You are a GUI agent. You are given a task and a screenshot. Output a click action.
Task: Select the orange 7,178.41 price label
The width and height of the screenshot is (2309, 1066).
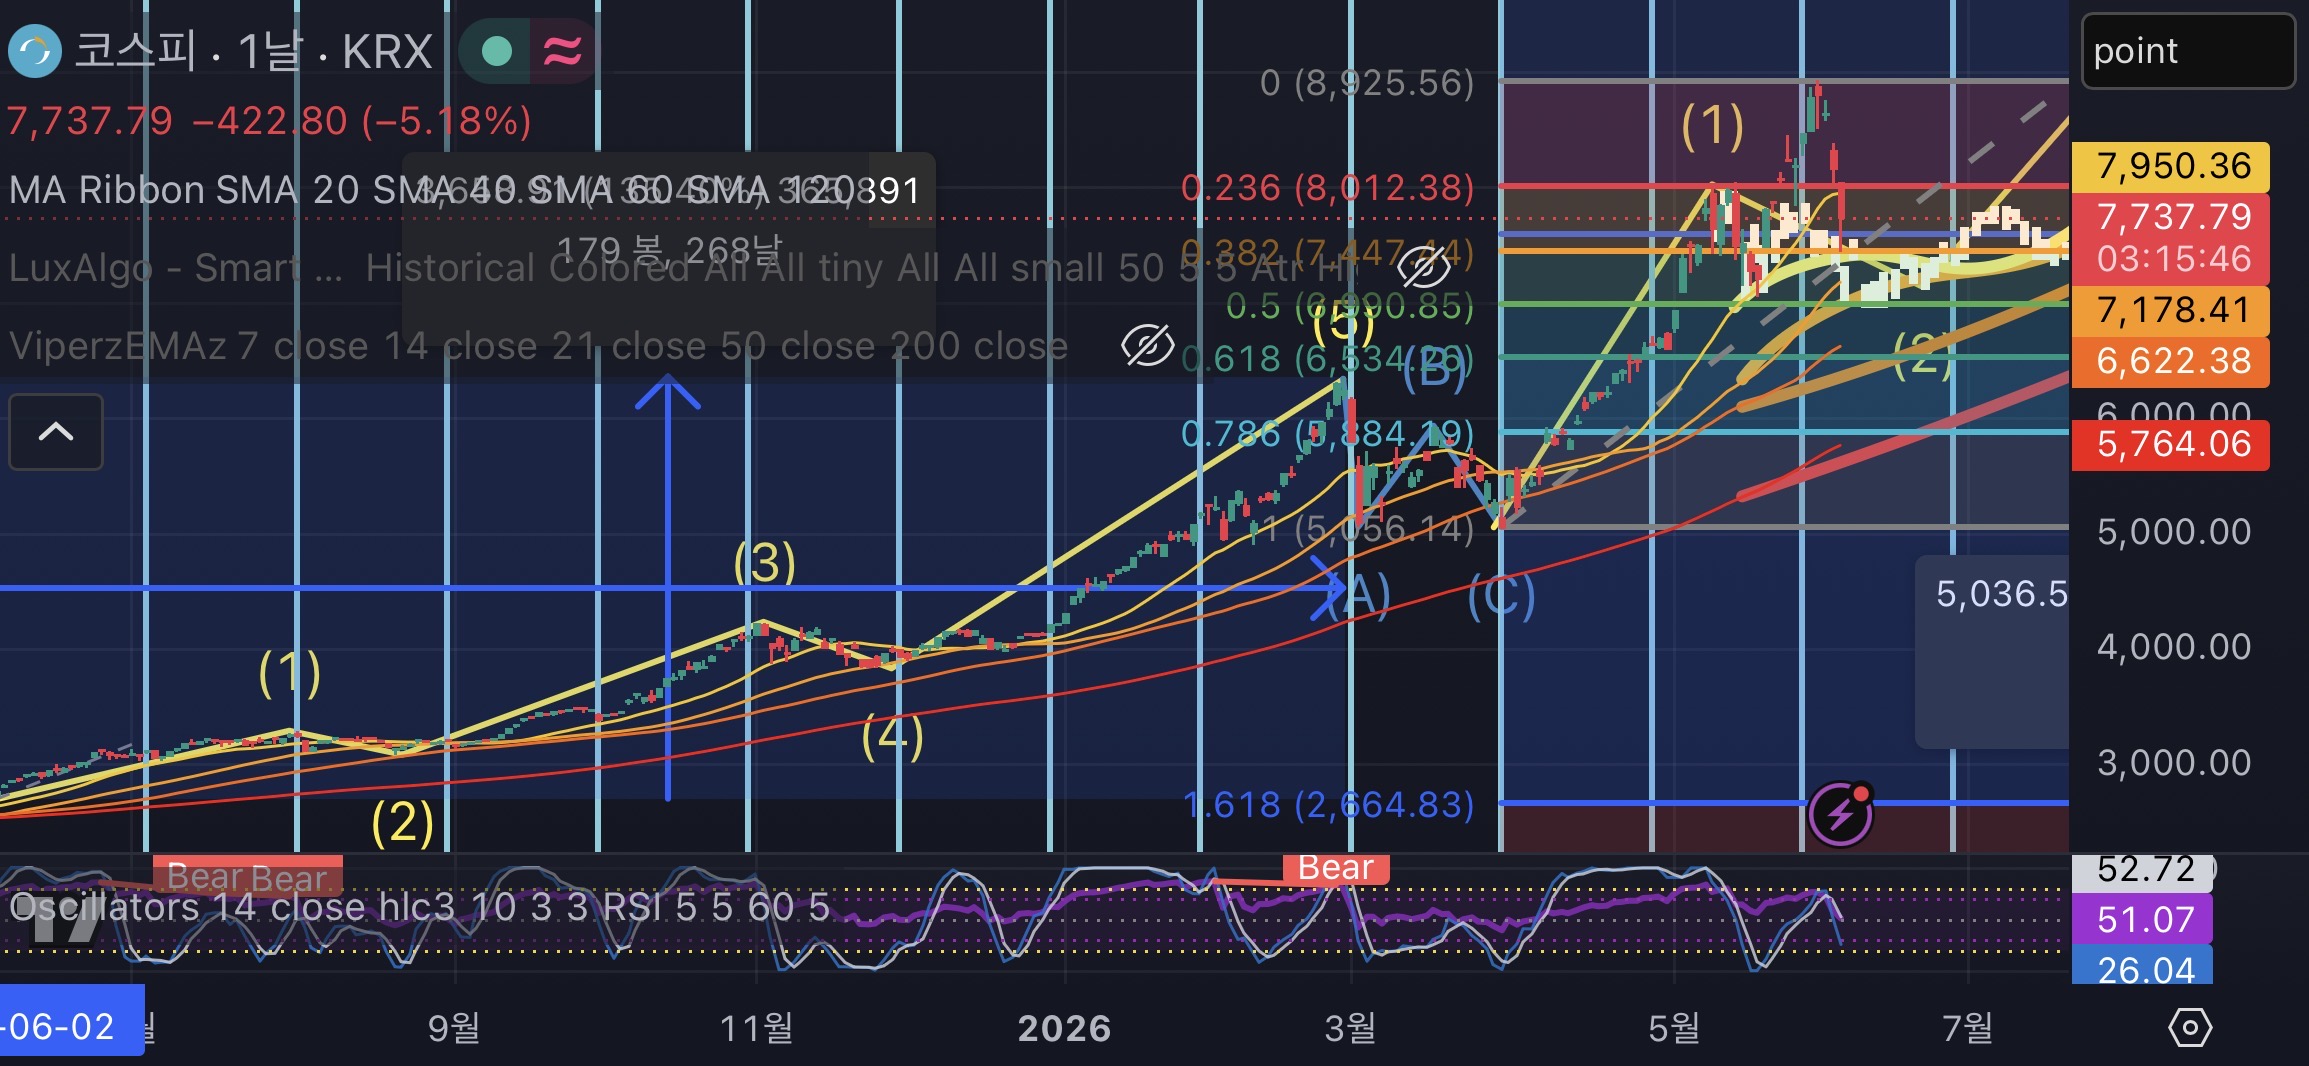click(2171, 310)
